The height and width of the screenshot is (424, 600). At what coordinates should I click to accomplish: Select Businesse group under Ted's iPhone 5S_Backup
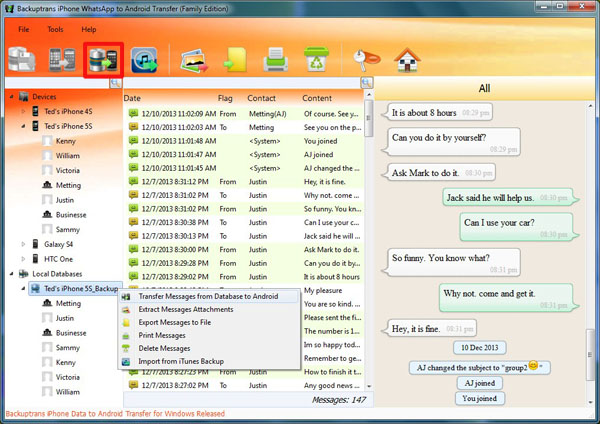pyautogui.click(x=71, y=333)
